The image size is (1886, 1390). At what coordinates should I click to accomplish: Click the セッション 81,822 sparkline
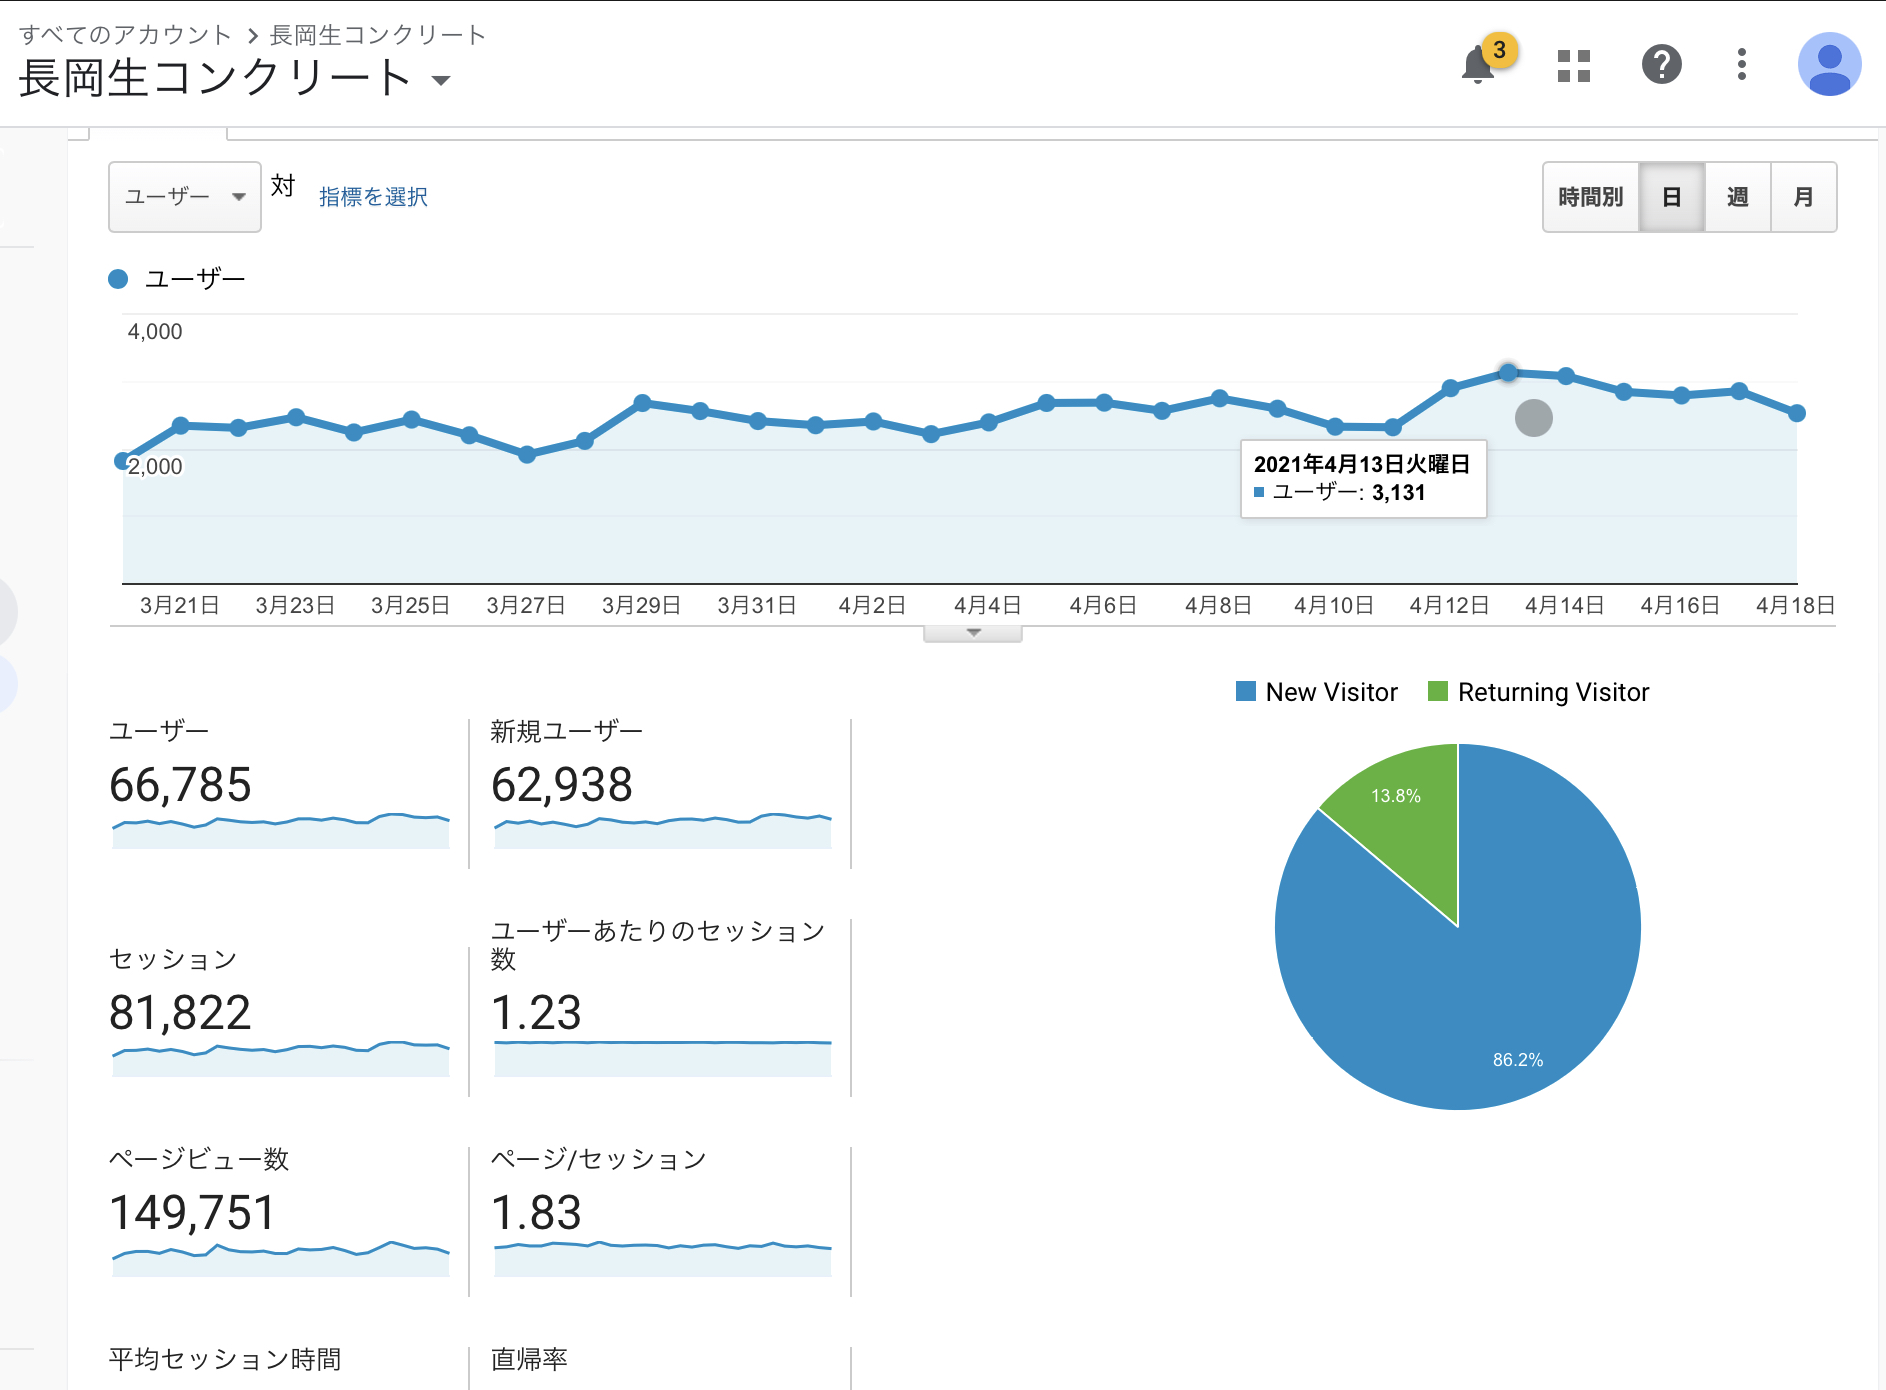coord(281,1058)
